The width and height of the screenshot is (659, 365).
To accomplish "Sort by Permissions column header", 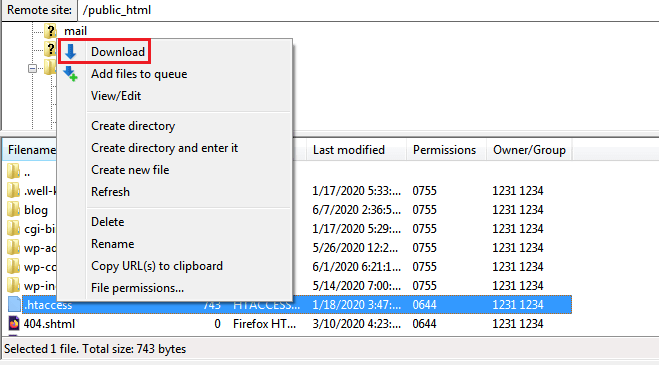I will [446, 150].
